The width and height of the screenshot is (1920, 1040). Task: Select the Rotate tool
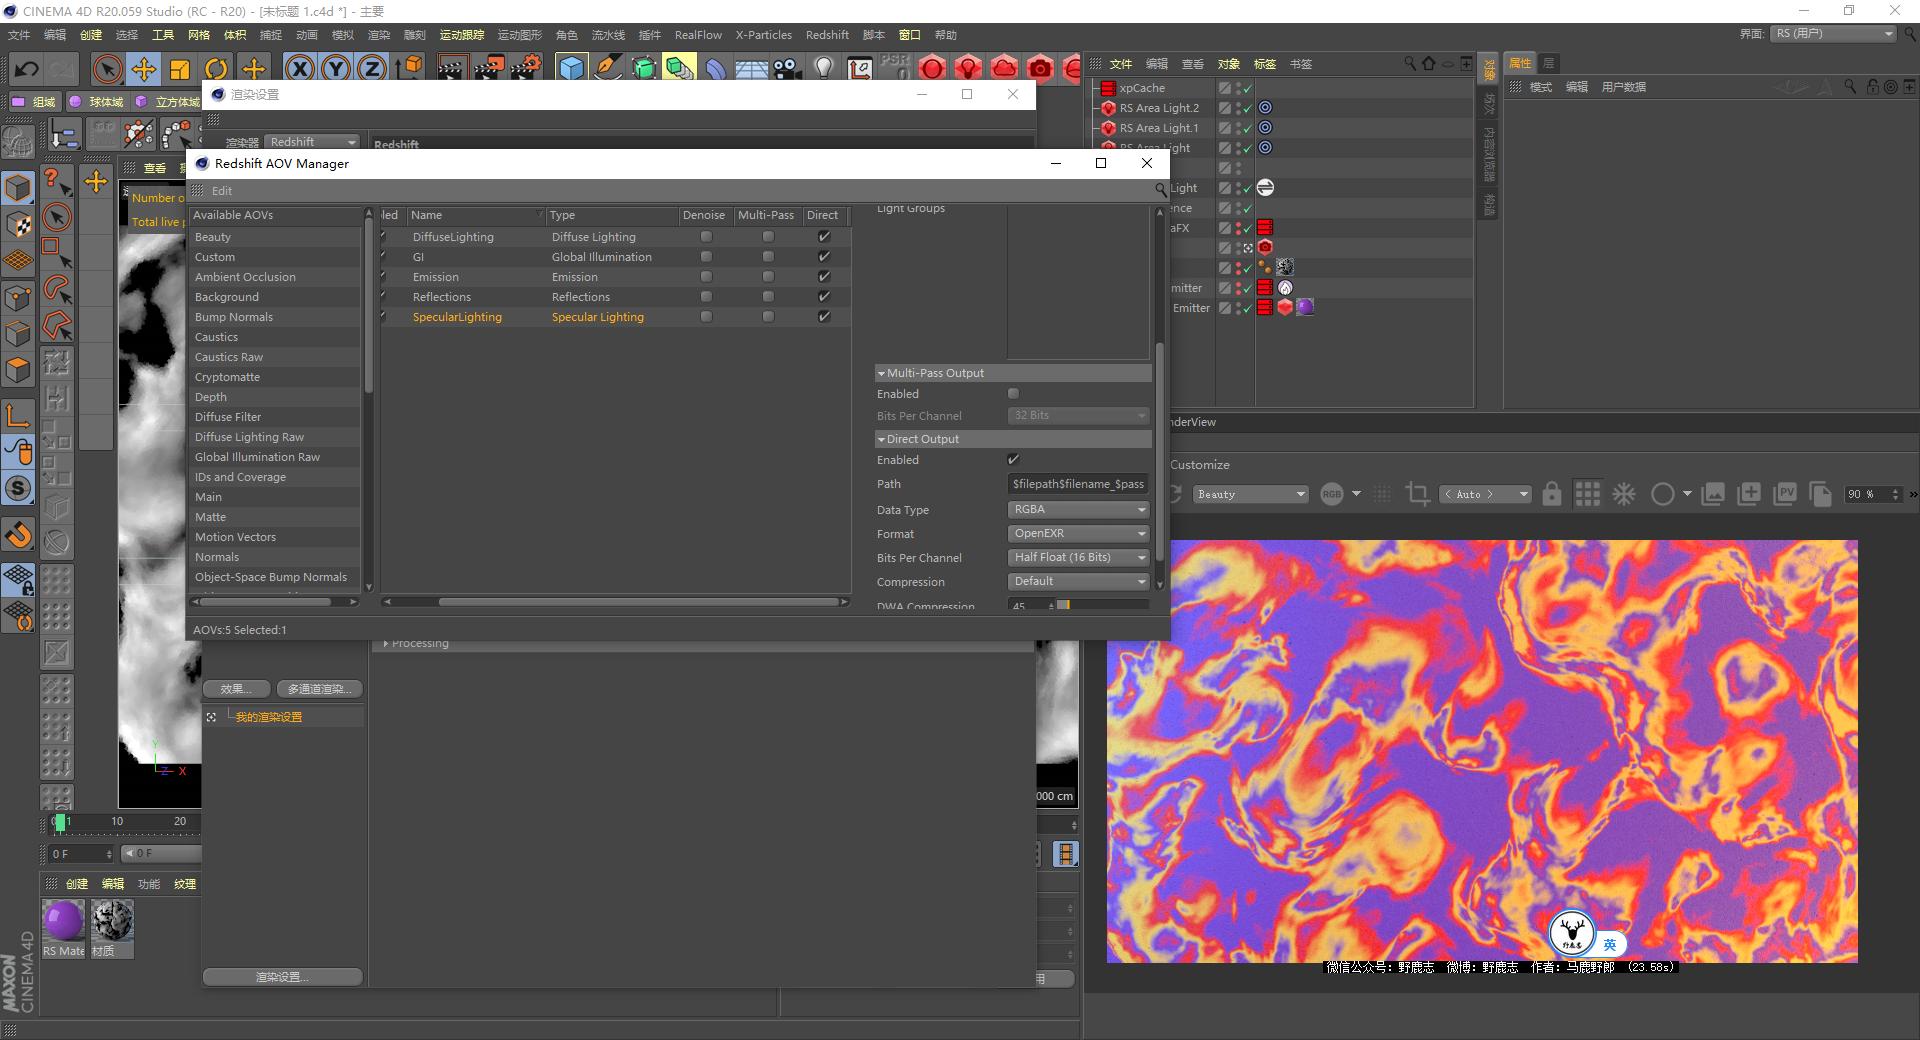tap(216, 68)
